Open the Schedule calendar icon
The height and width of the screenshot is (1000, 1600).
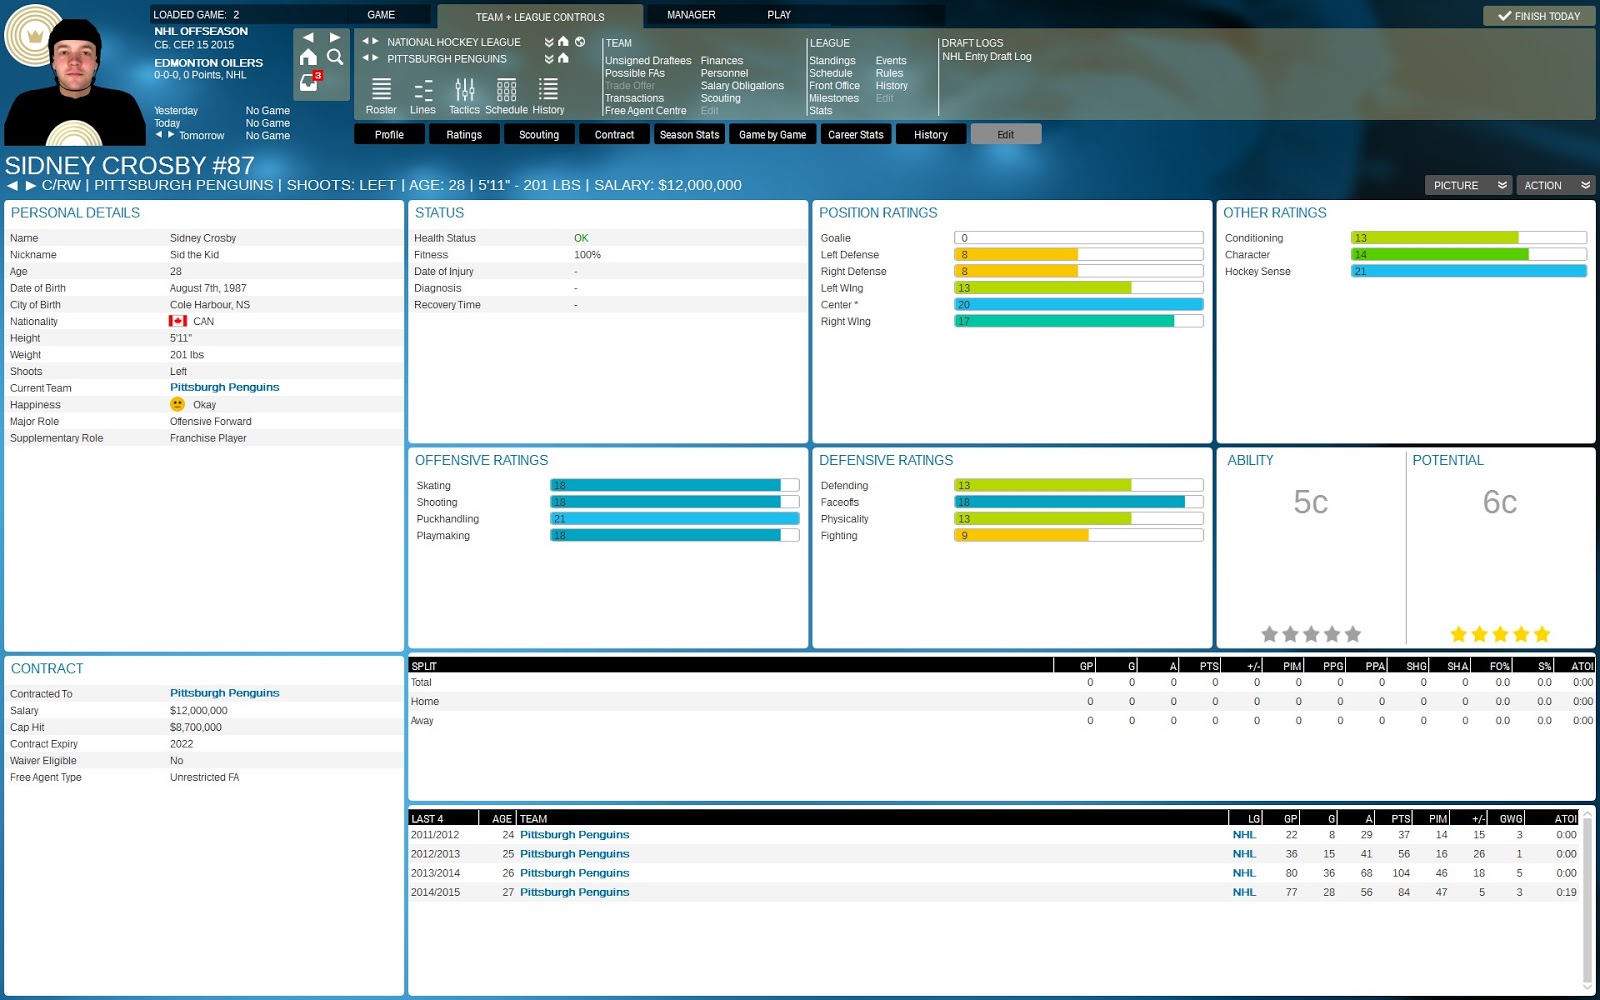[x=506, y=96]
